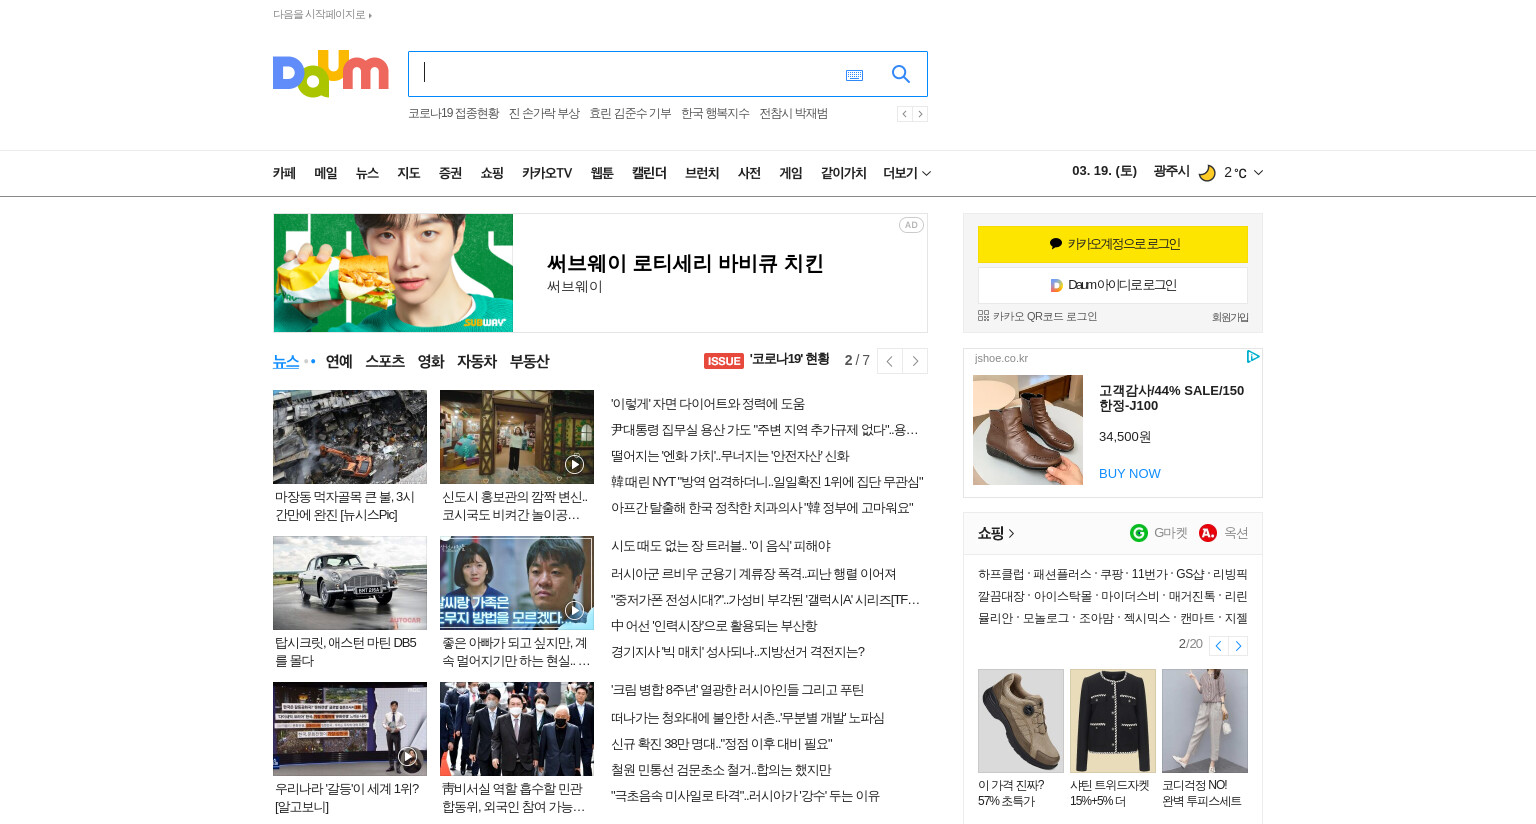1536x824 pixels.
Task: Open the brown boots ad image
Action: (x=1028, y=430)
